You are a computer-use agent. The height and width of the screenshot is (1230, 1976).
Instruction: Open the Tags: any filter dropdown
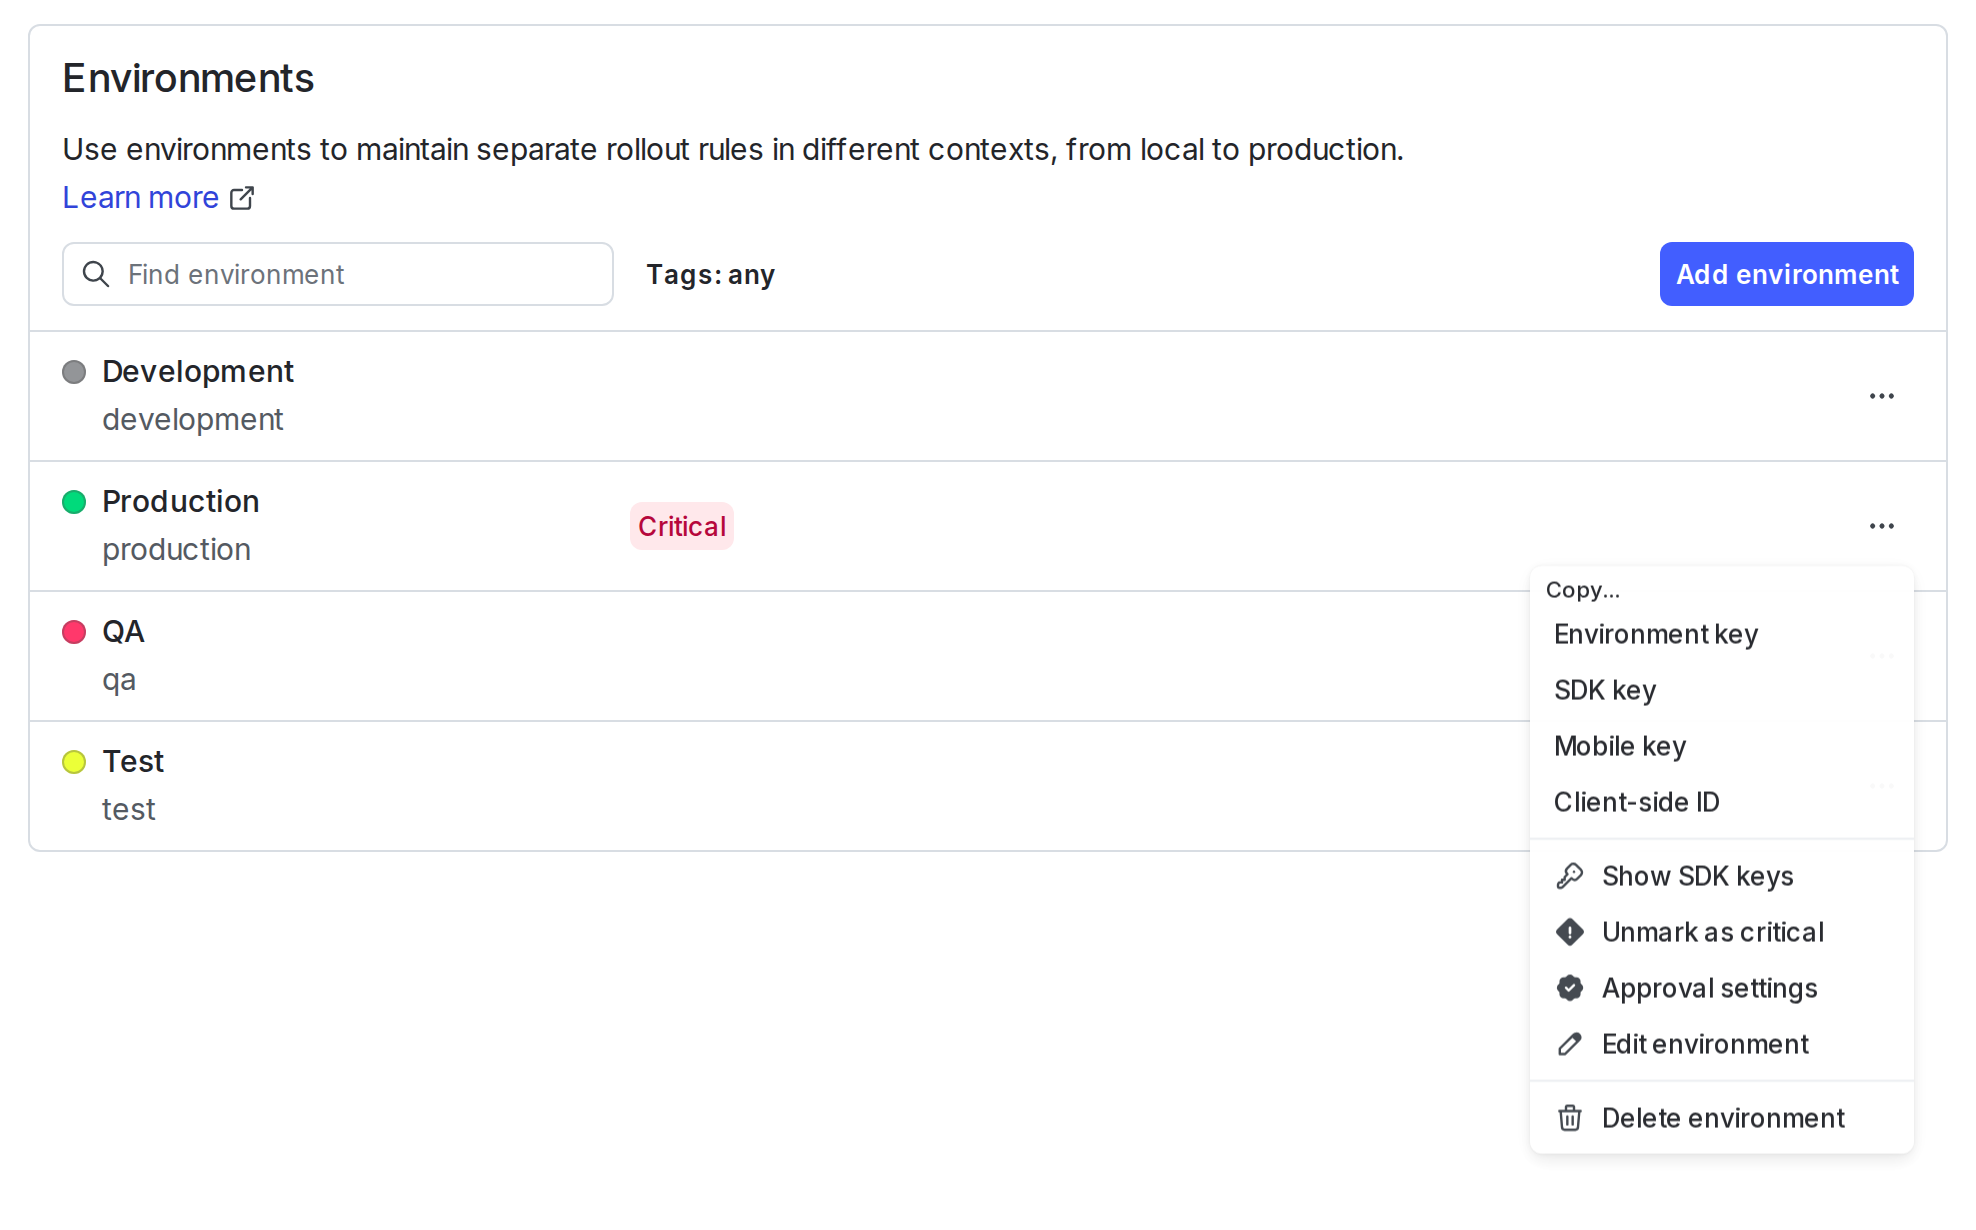[x=710, y=273]
